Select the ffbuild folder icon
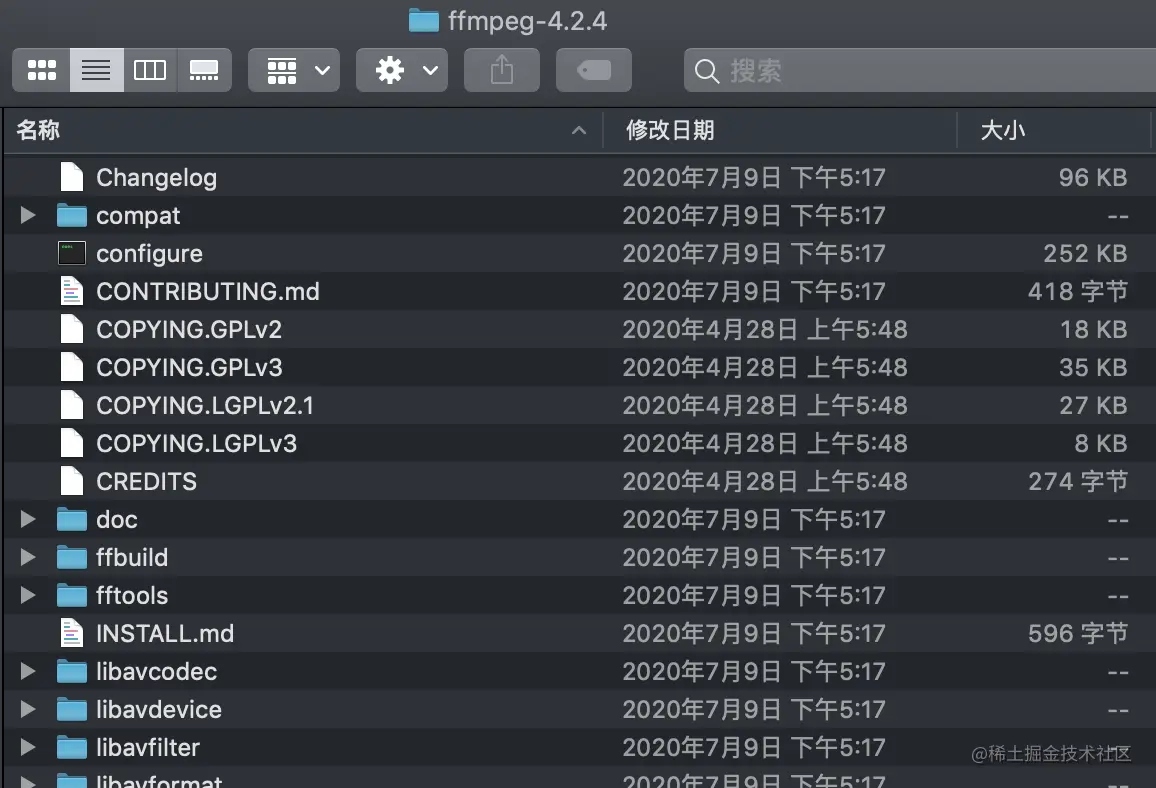Image resolution: width=1156 pixels, height=788 pixels. point(72,557)
